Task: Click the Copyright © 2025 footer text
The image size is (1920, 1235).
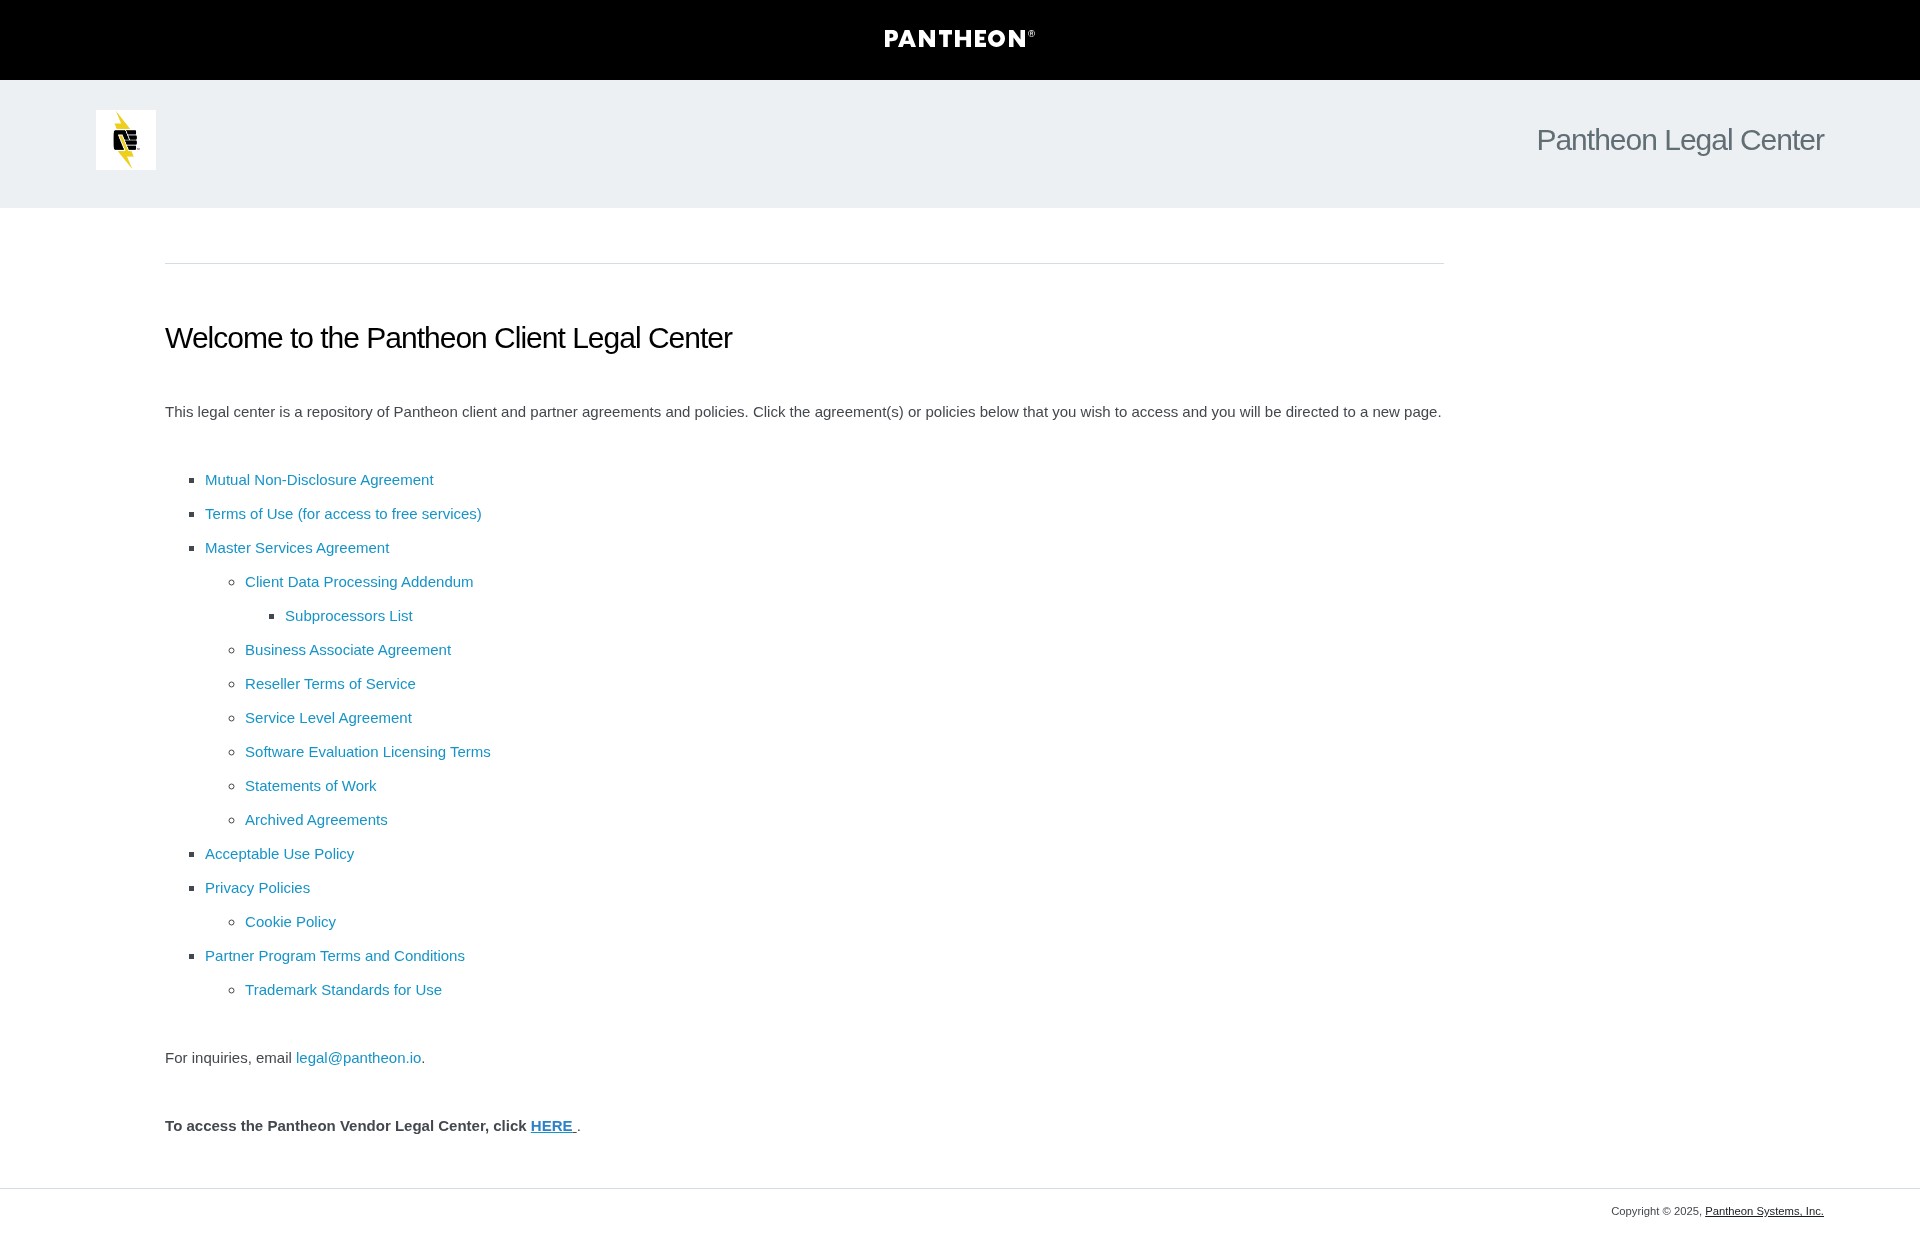Action: tap(1655, 1211)
